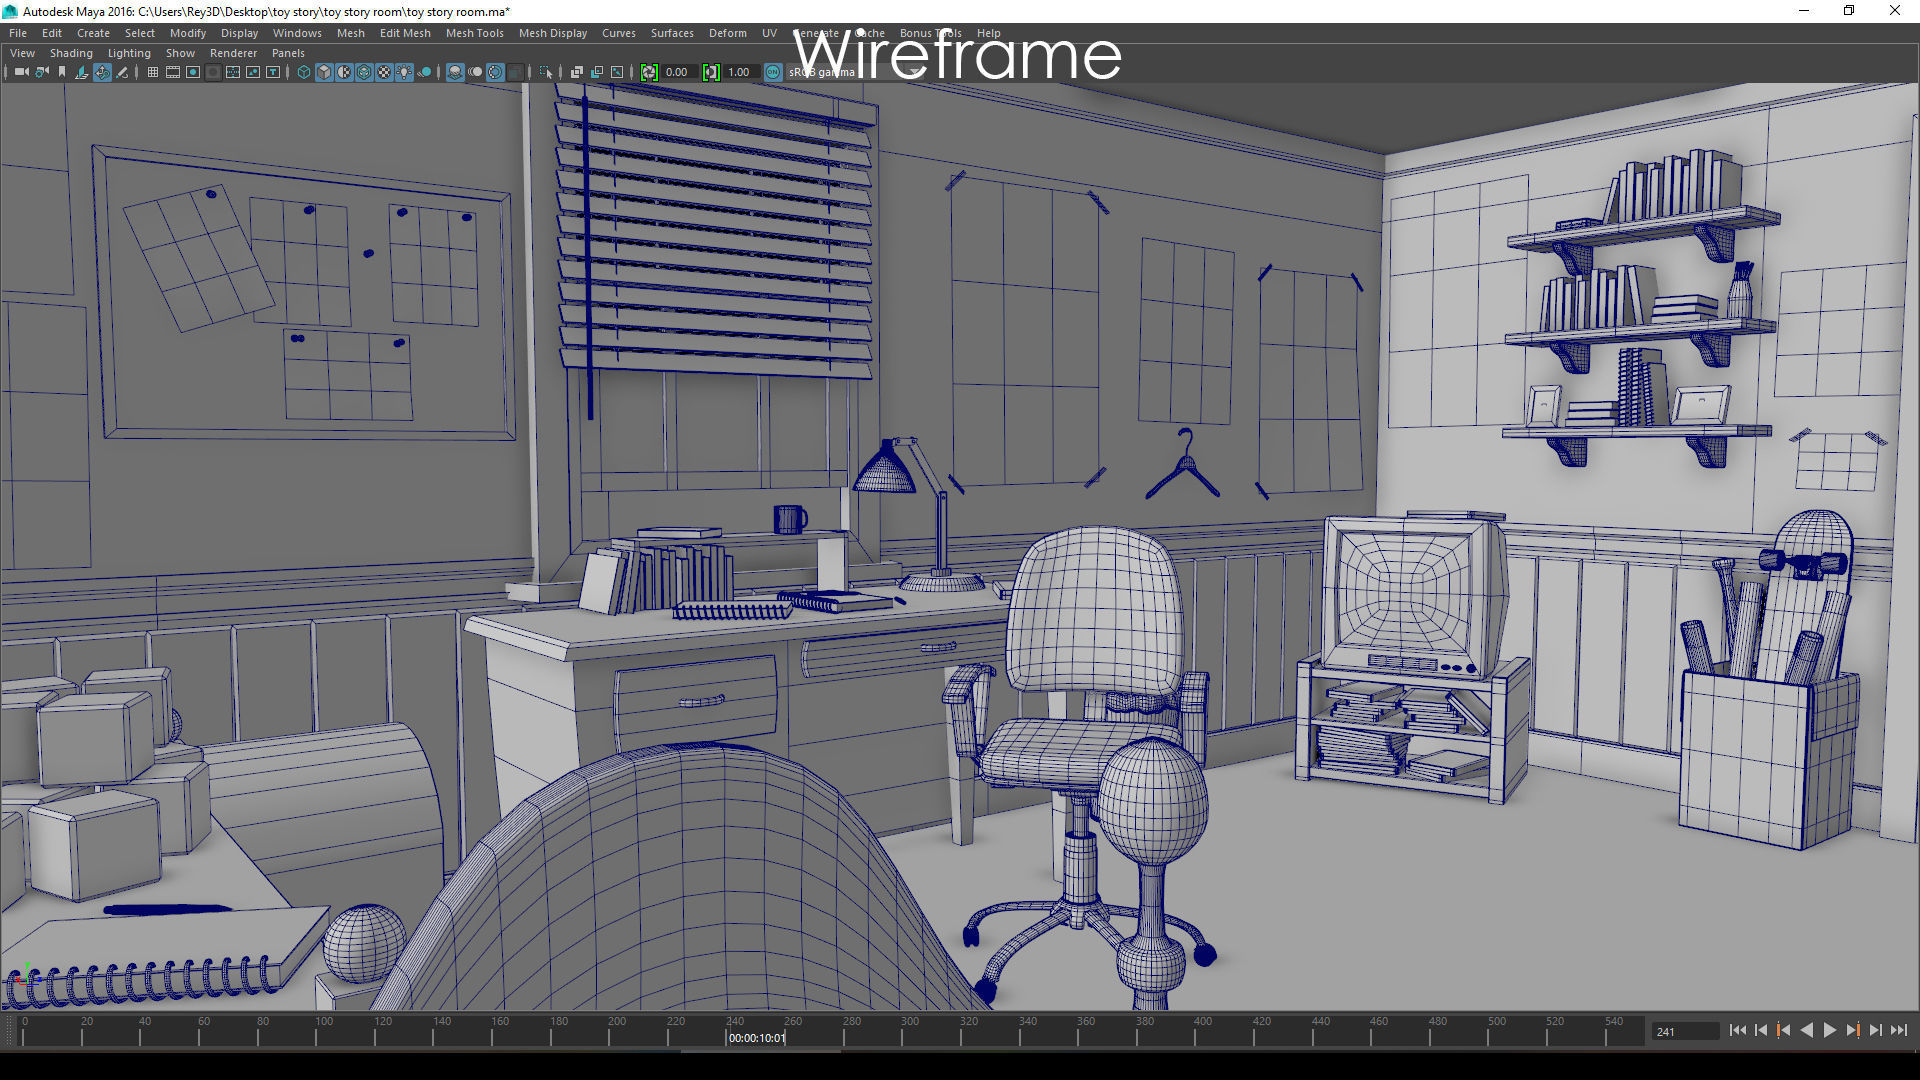Click the Gate Mask icon
The width and height of the screenshot is (1920, 1080).
(213, 72)
